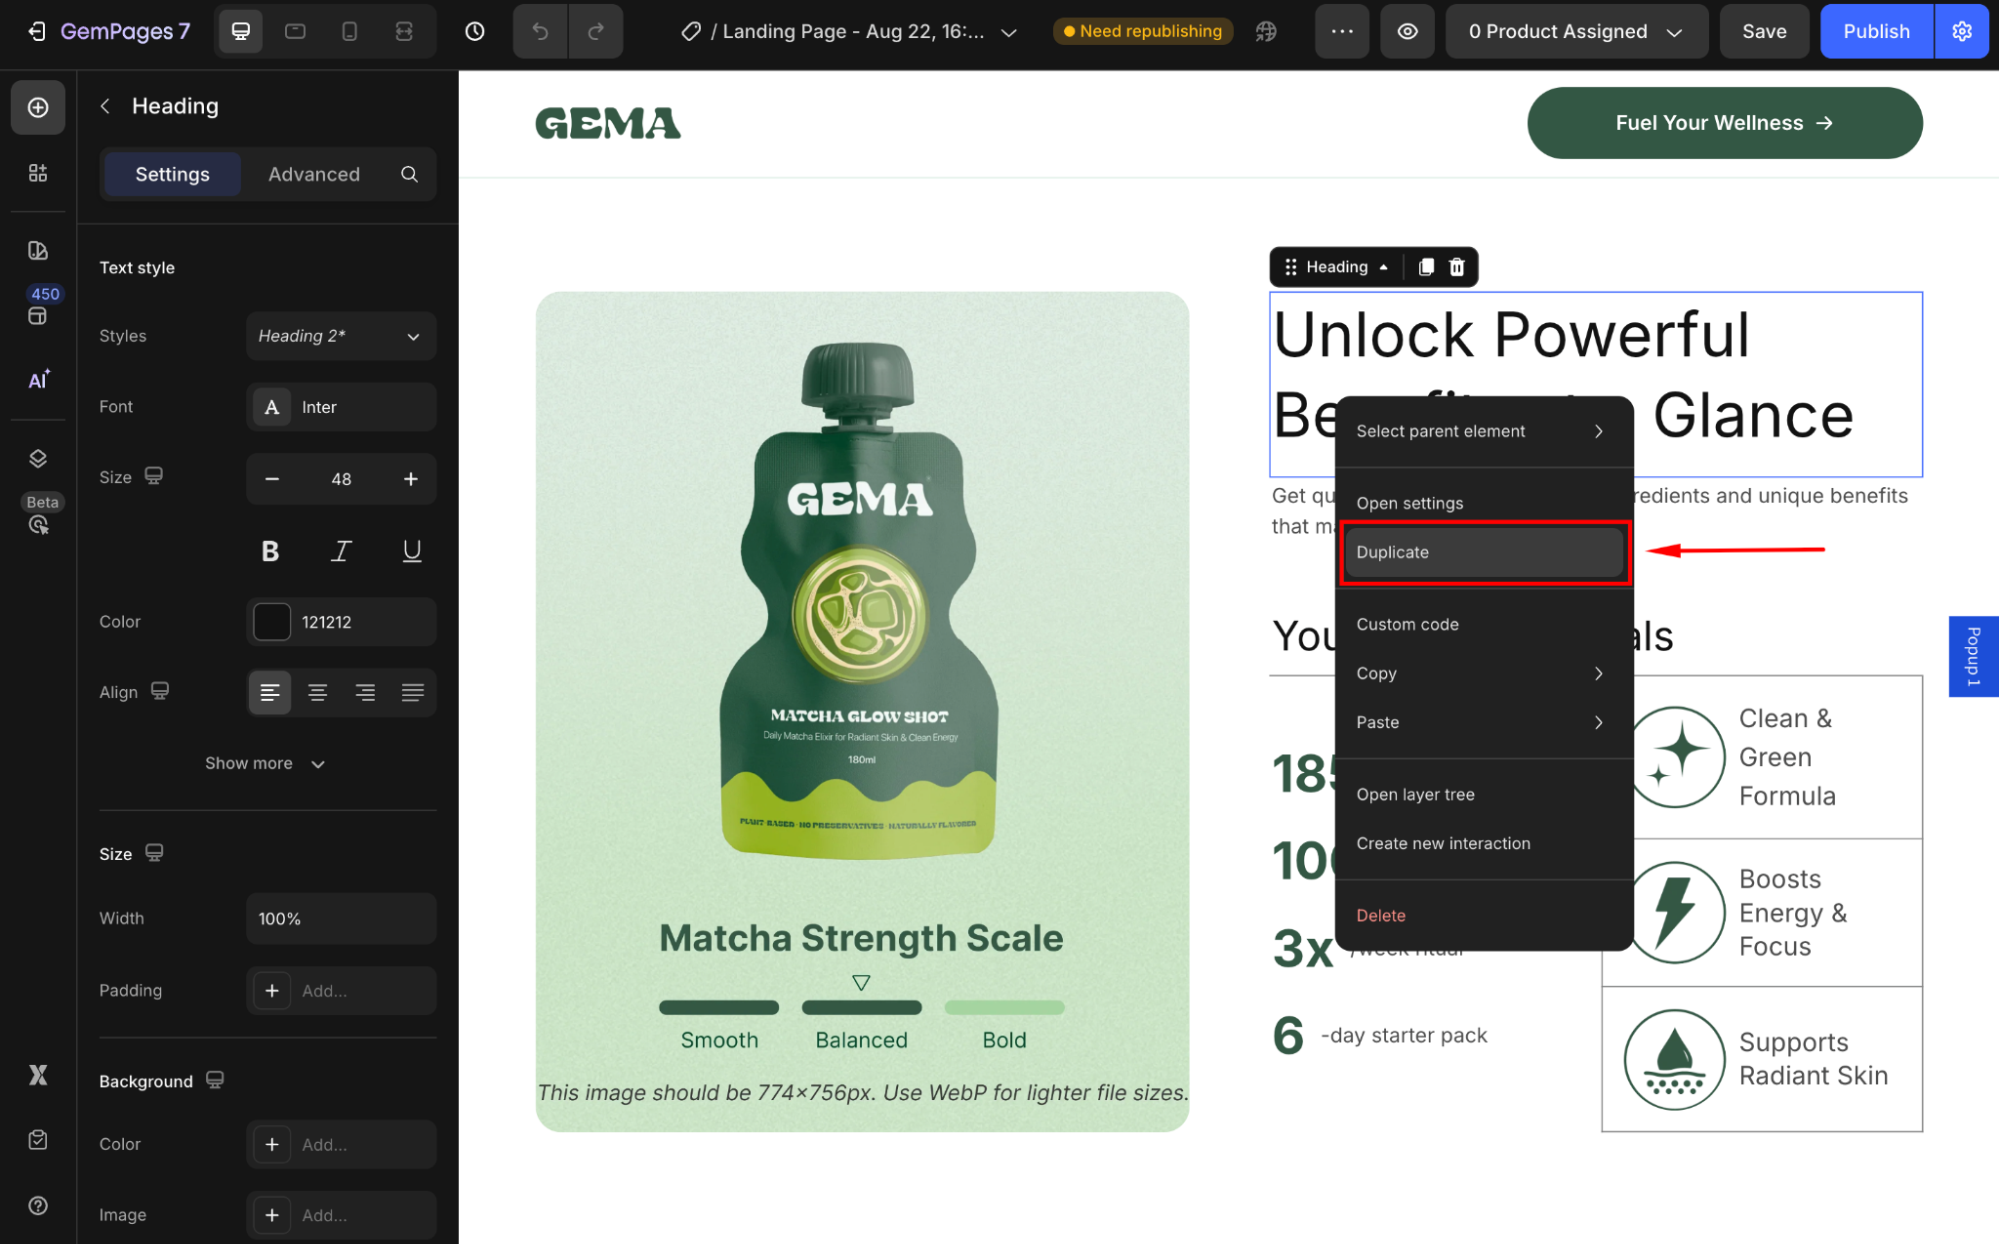Open the layers sidebar icon
This screenshot has width=1999, height=1244.
(x=38, y=458)
